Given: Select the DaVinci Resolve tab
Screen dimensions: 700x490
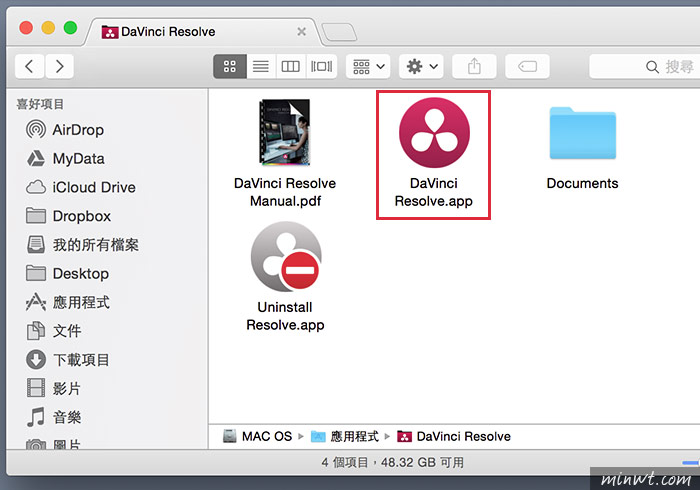Looking at the screenshot, I should point(201,32).
